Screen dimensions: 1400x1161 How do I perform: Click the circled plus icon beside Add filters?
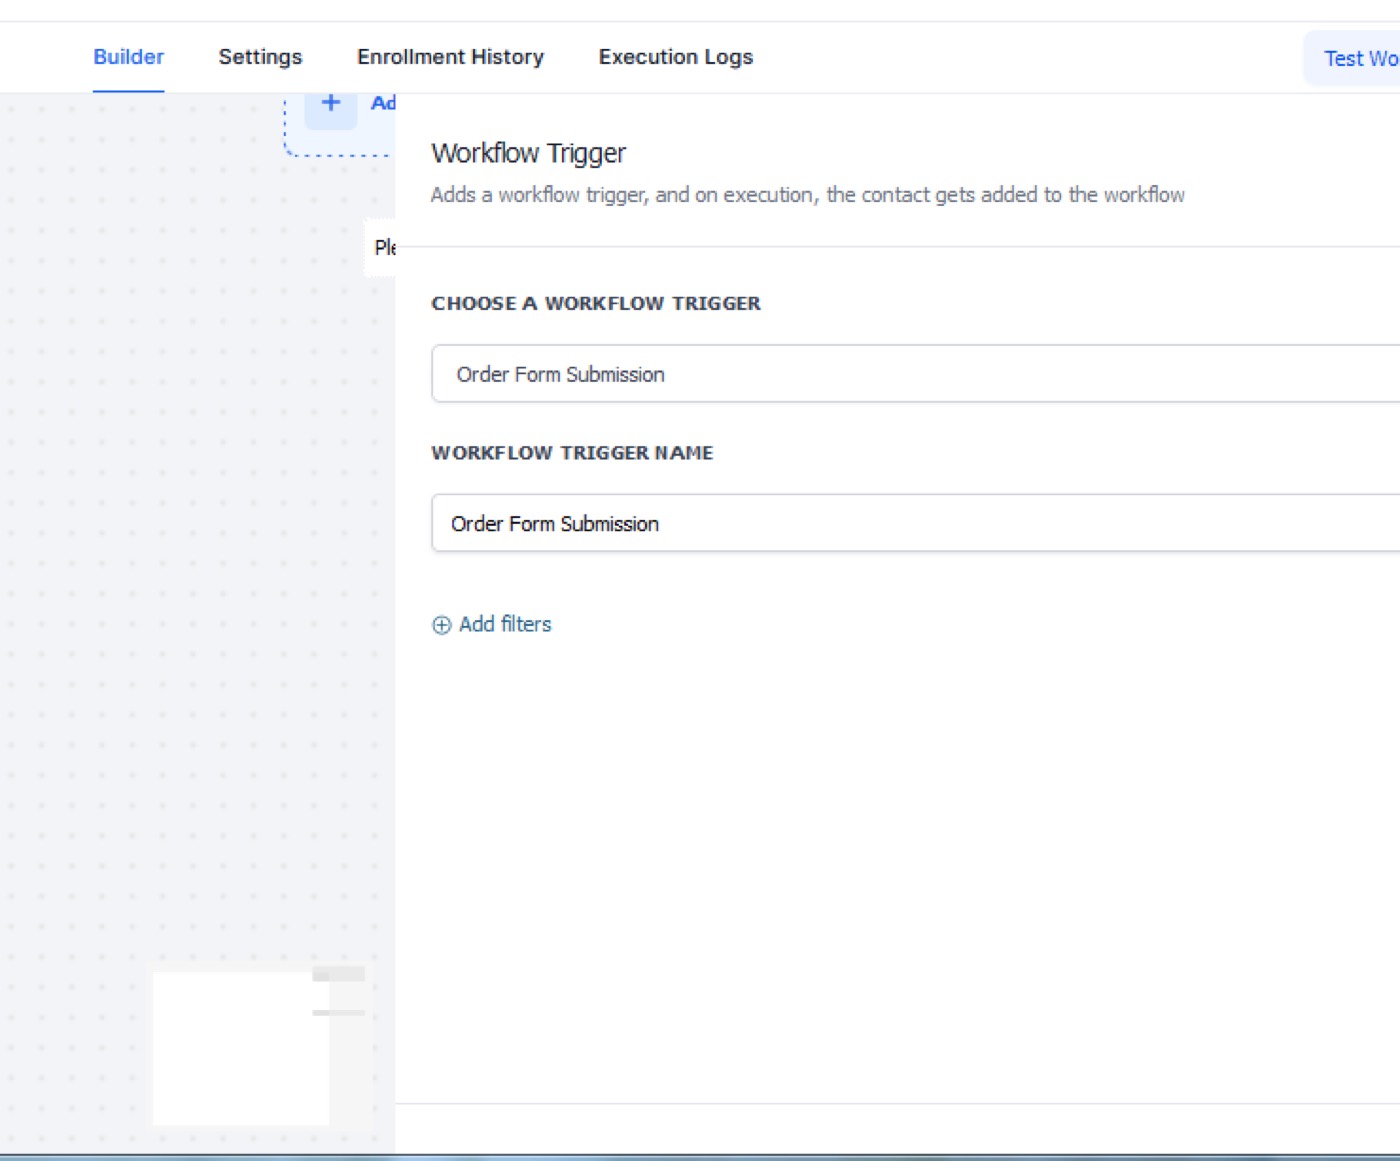[442, 625]
